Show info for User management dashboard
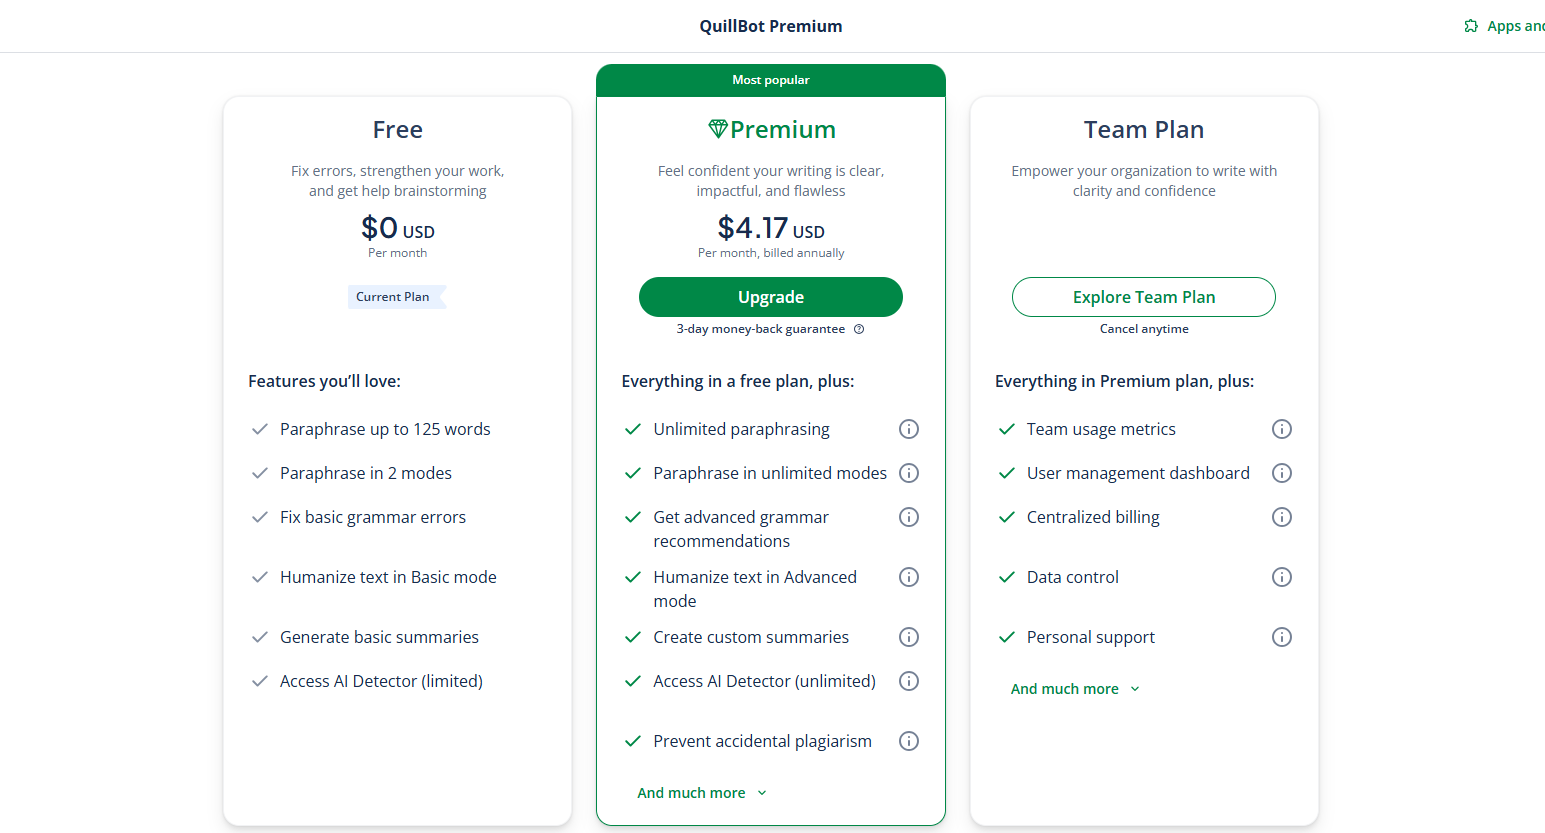 [1281, 473]
